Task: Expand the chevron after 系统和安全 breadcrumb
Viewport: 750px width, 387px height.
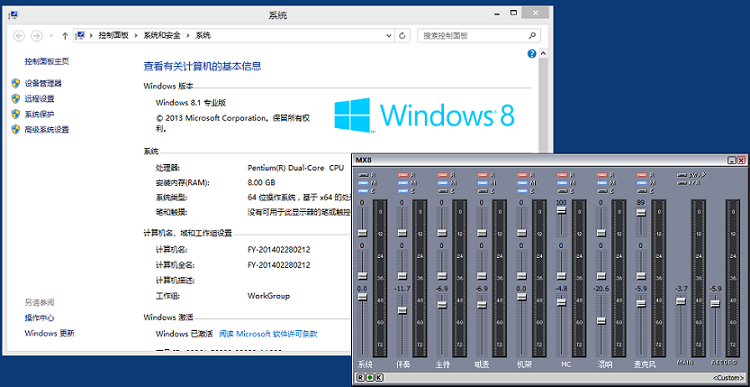Action: tap(188, 35)
